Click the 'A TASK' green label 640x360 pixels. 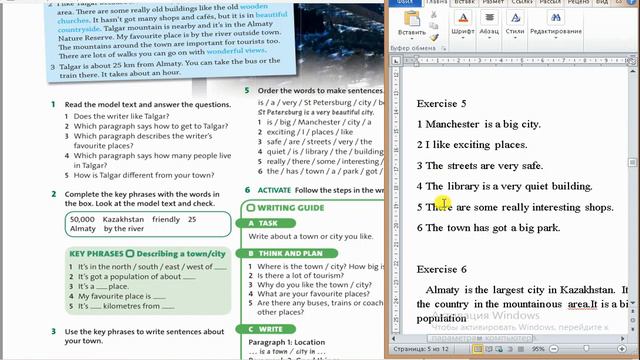click(x=266, y=223)
